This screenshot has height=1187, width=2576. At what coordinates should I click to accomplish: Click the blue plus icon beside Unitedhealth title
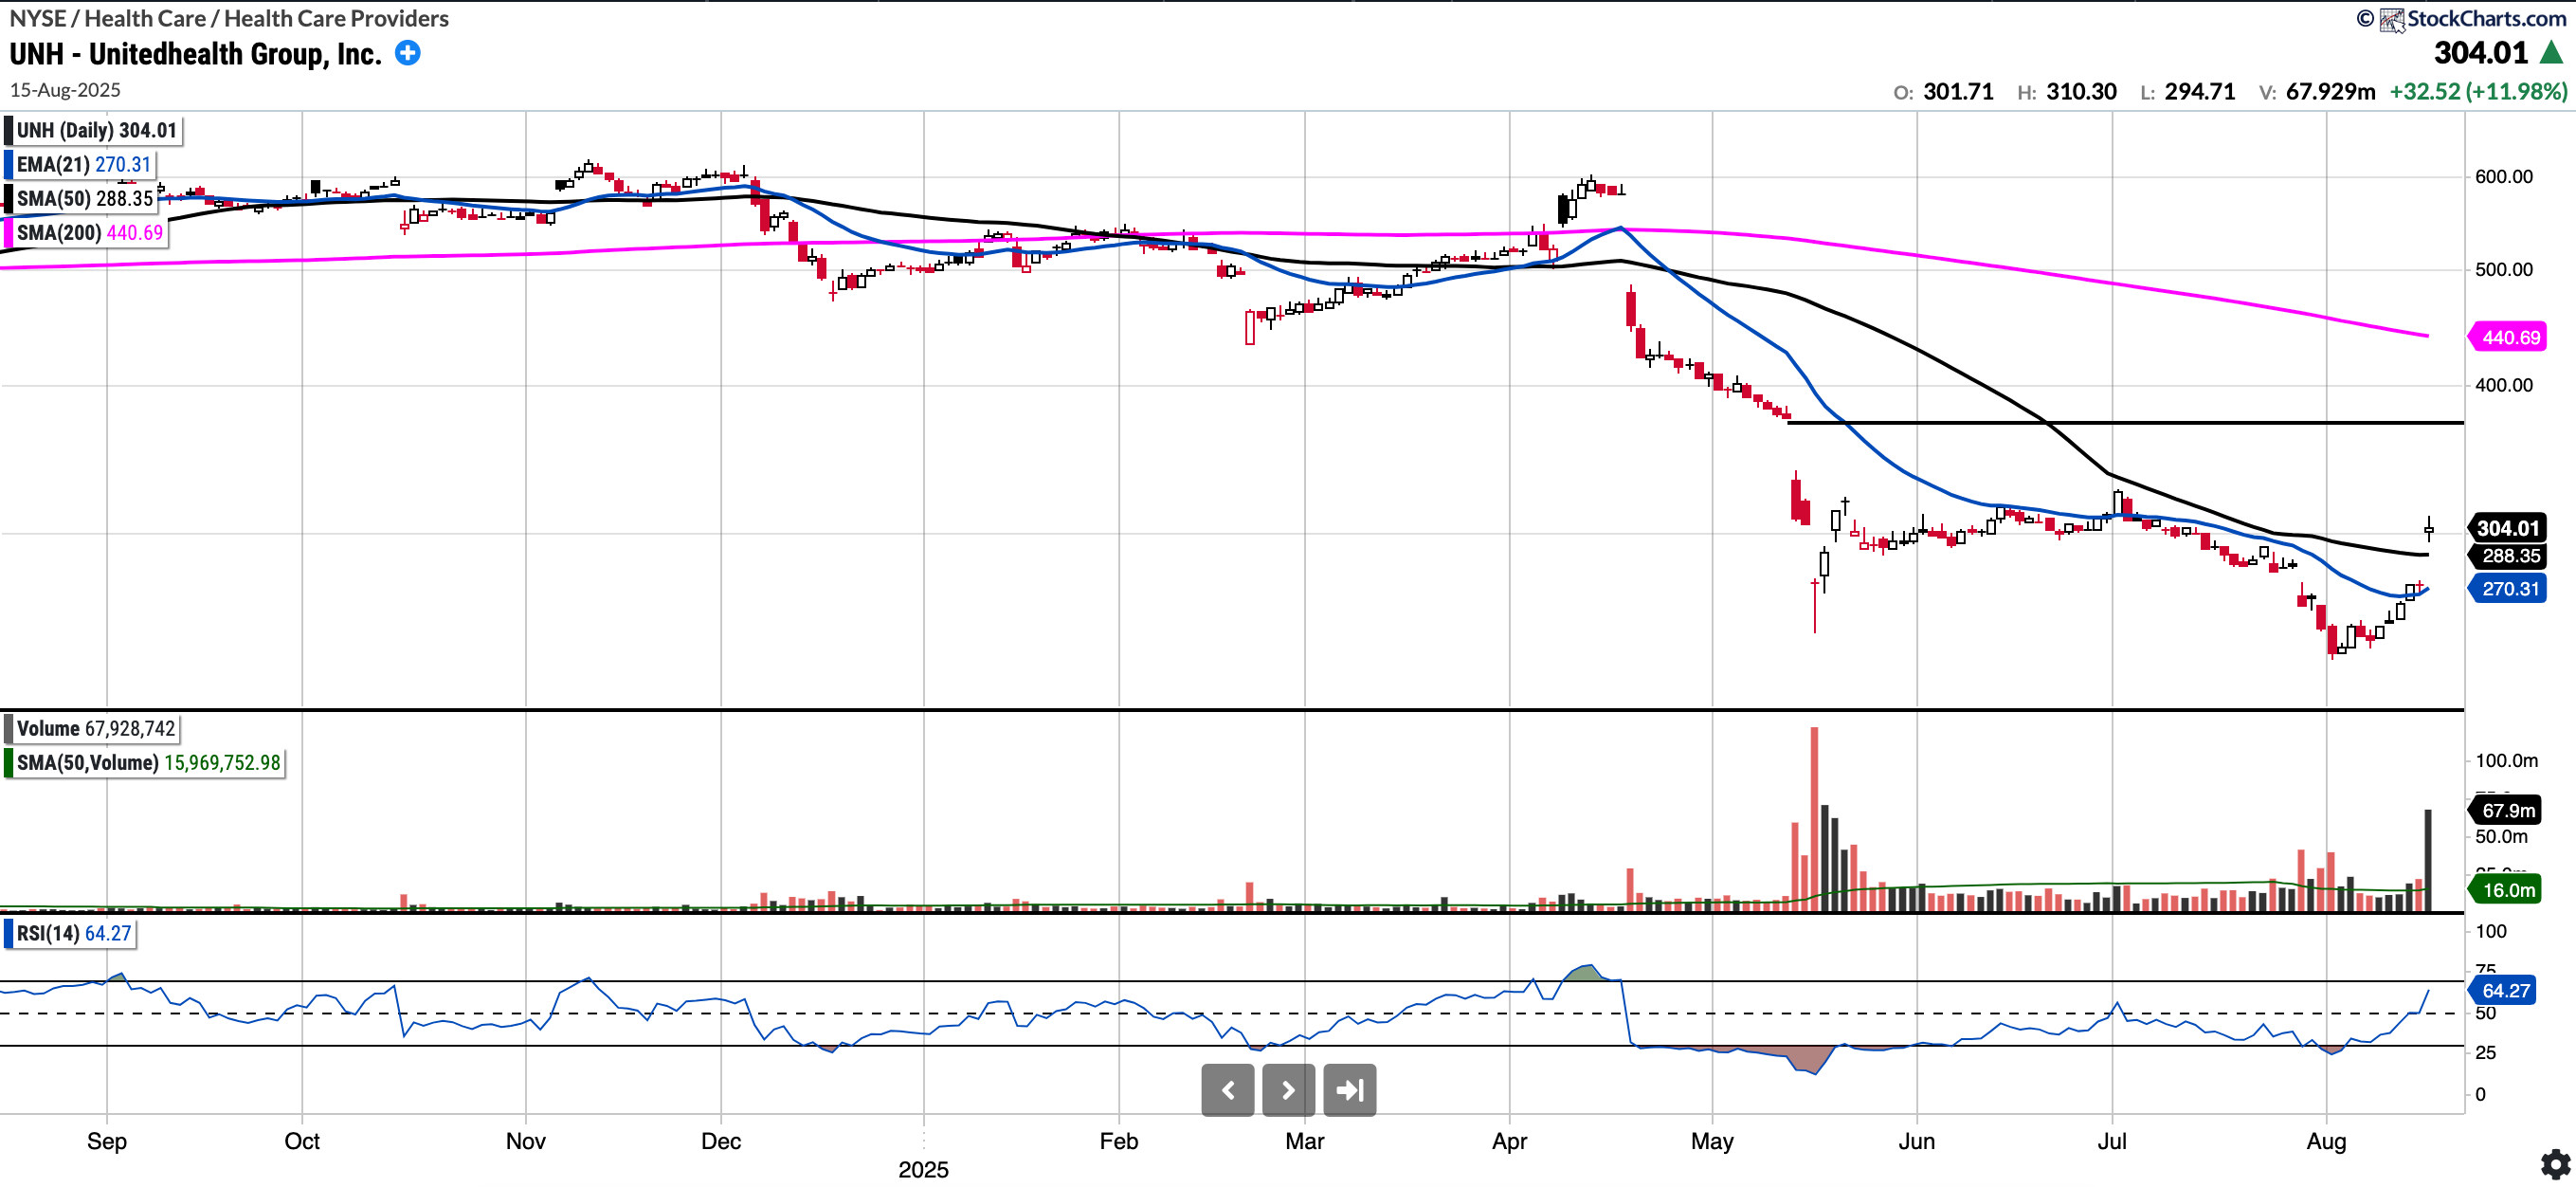(407, 53)
